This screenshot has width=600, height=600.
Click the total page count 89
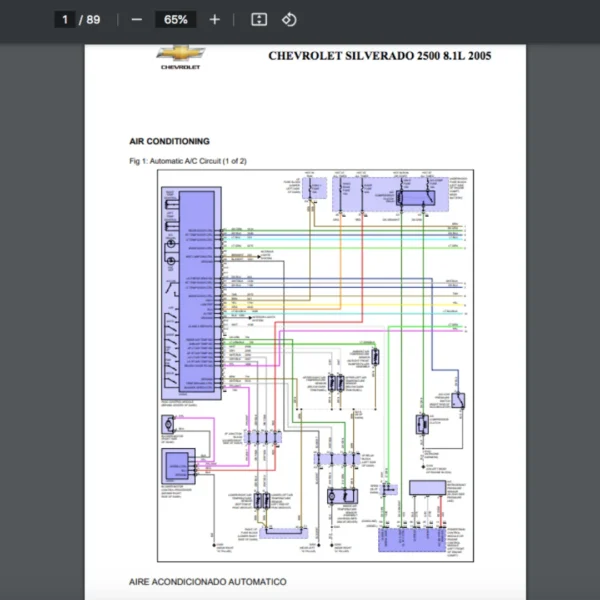click(94, 19)
